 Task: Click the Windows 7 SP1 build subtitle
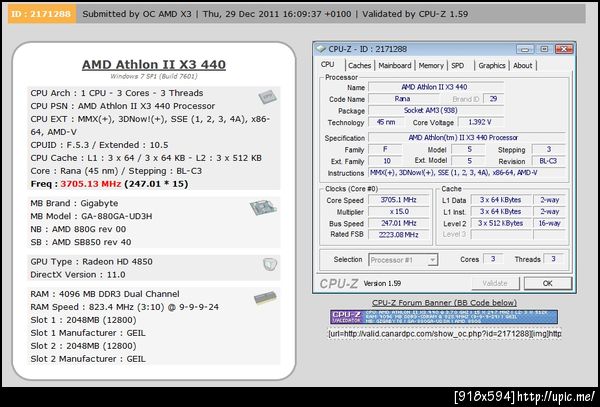pos(154,76)
